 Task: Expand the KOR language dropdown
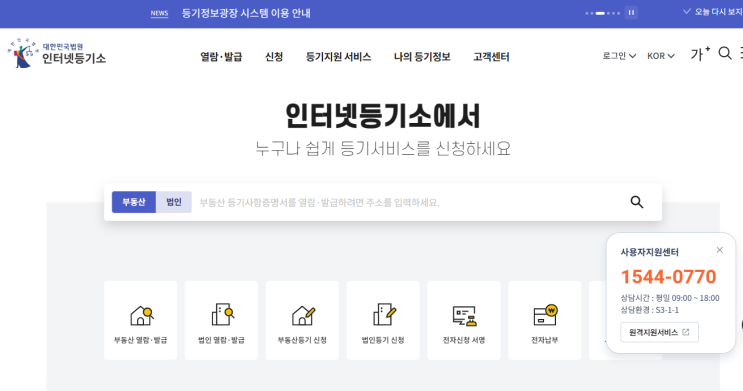[661, 56]
